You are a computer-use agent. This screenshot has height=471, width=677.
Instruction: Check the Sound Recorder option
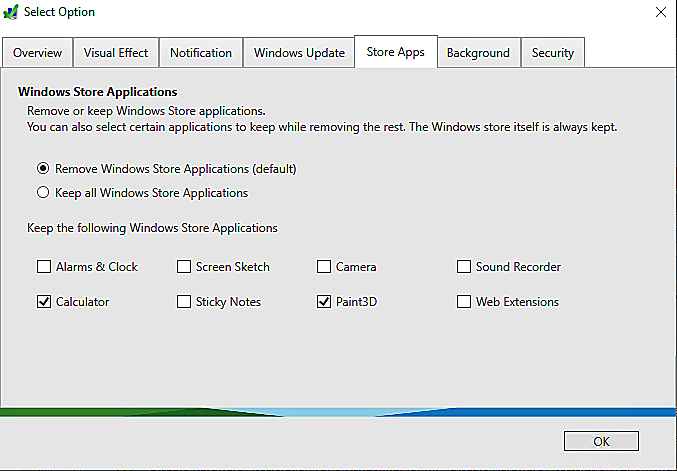point(464,266)
